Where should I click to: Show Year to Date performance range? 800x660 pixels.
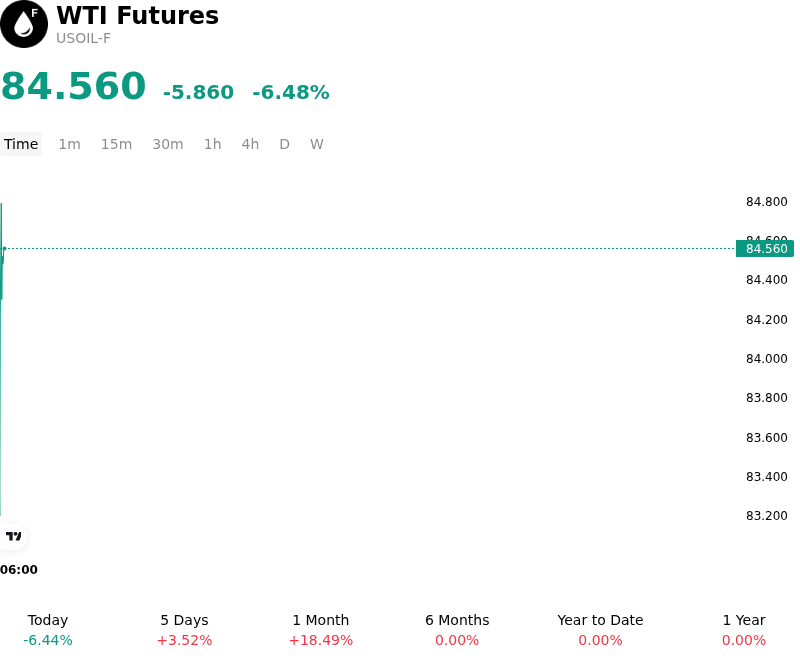click(601, 630)
